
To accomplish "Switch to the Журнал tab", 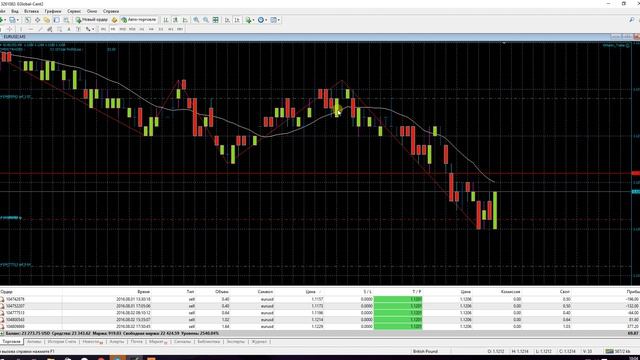I will point(259,342).
